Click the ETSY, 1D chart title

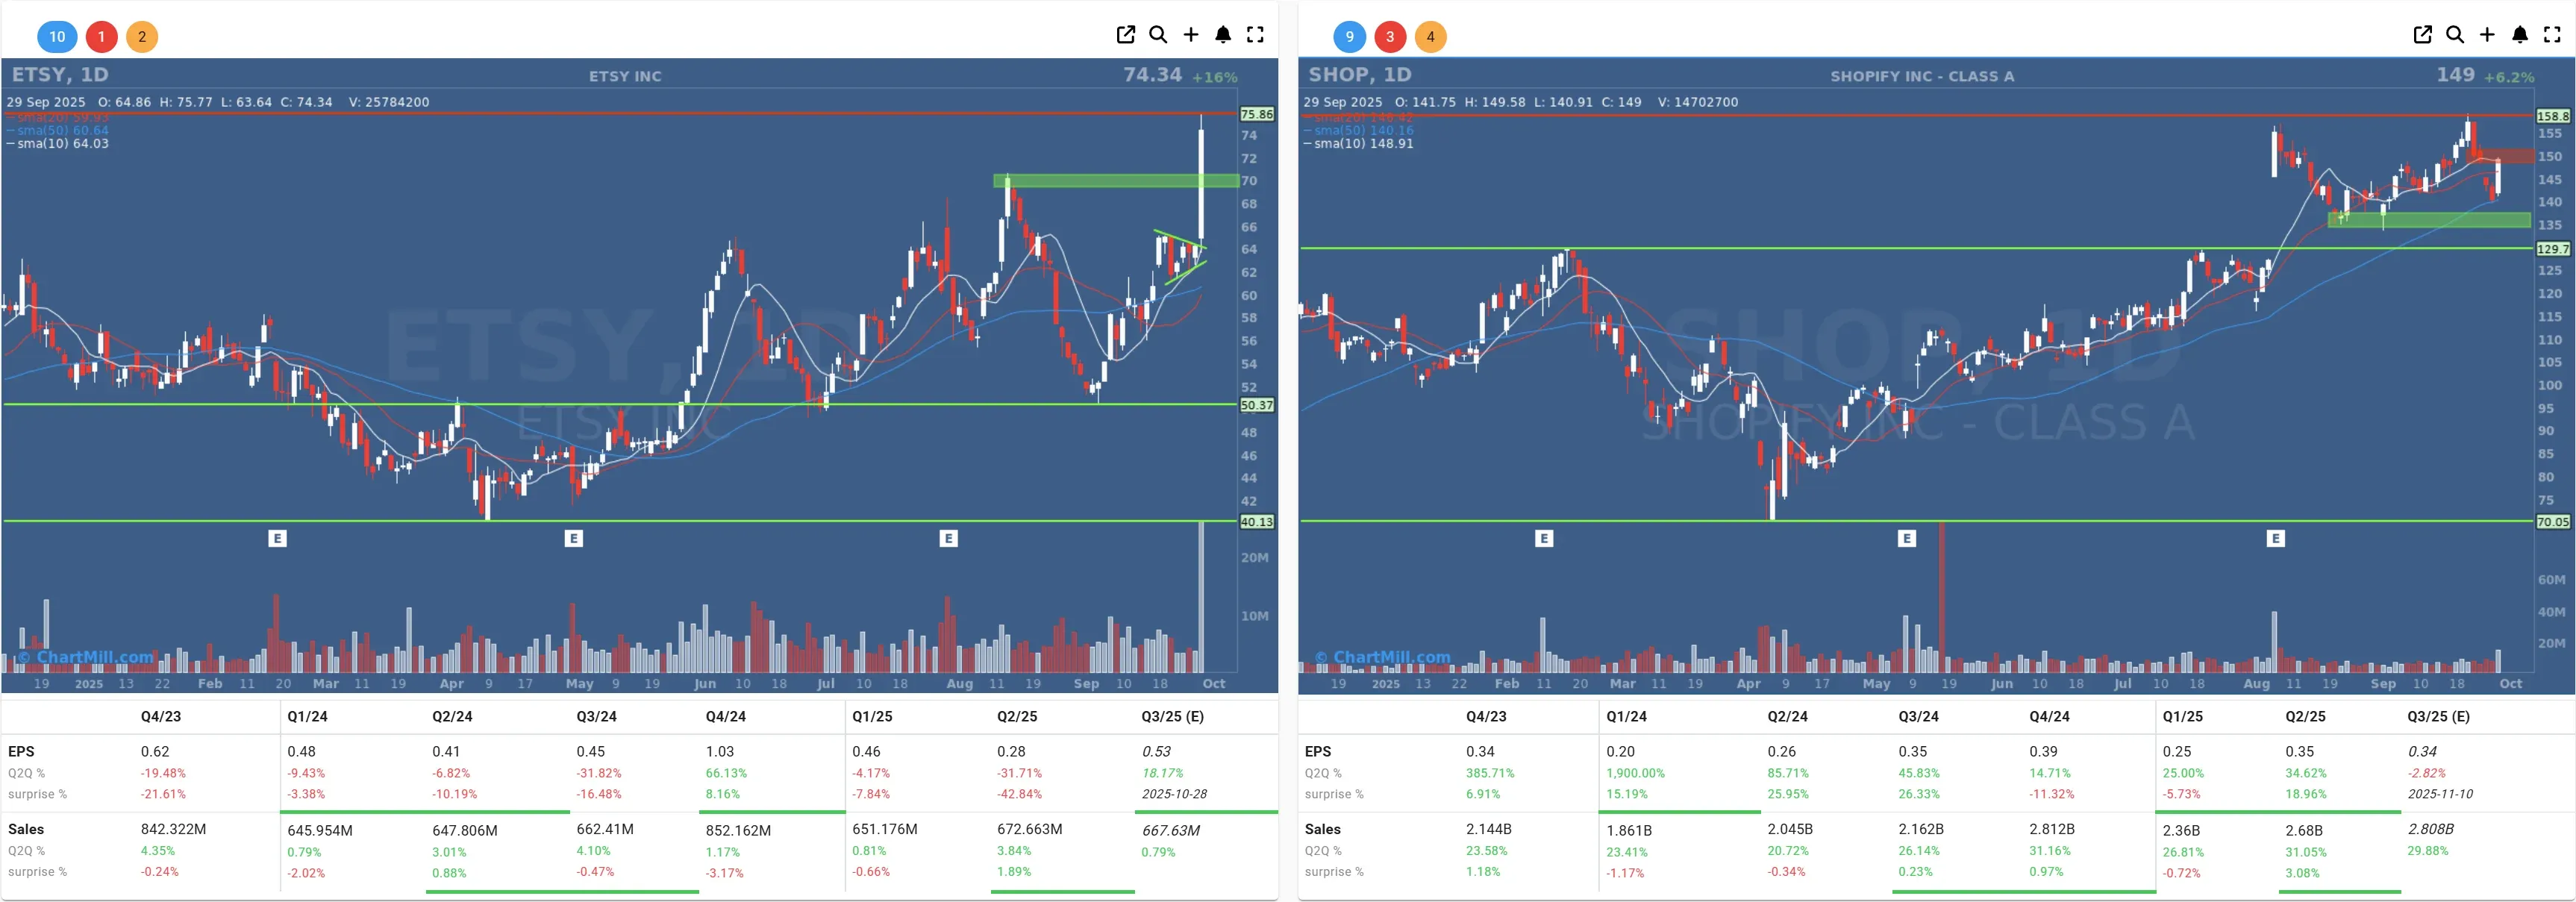coord(60,75)
